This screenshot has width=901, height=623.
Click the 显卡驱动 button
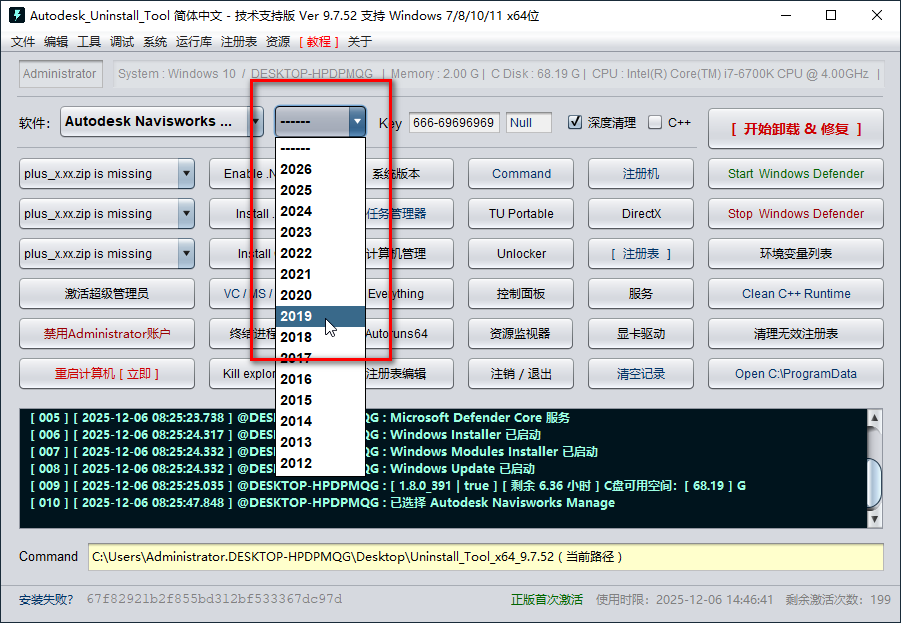641,333
